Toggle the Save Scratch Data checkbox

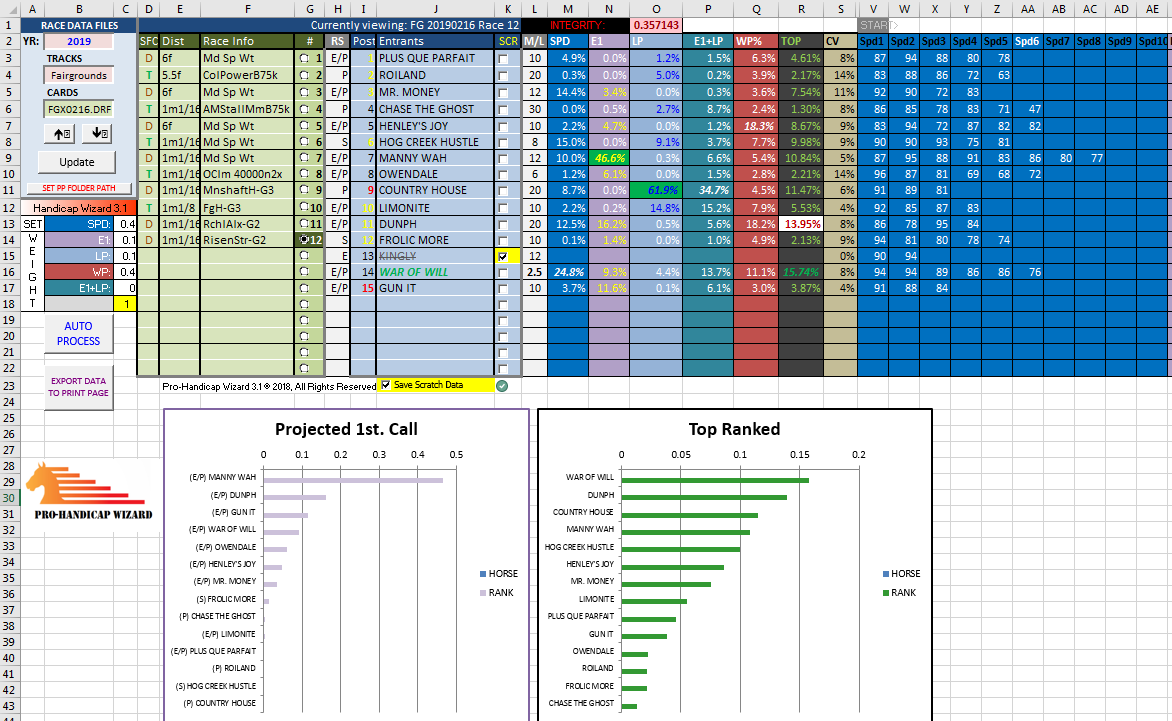(x=386, y=385)
